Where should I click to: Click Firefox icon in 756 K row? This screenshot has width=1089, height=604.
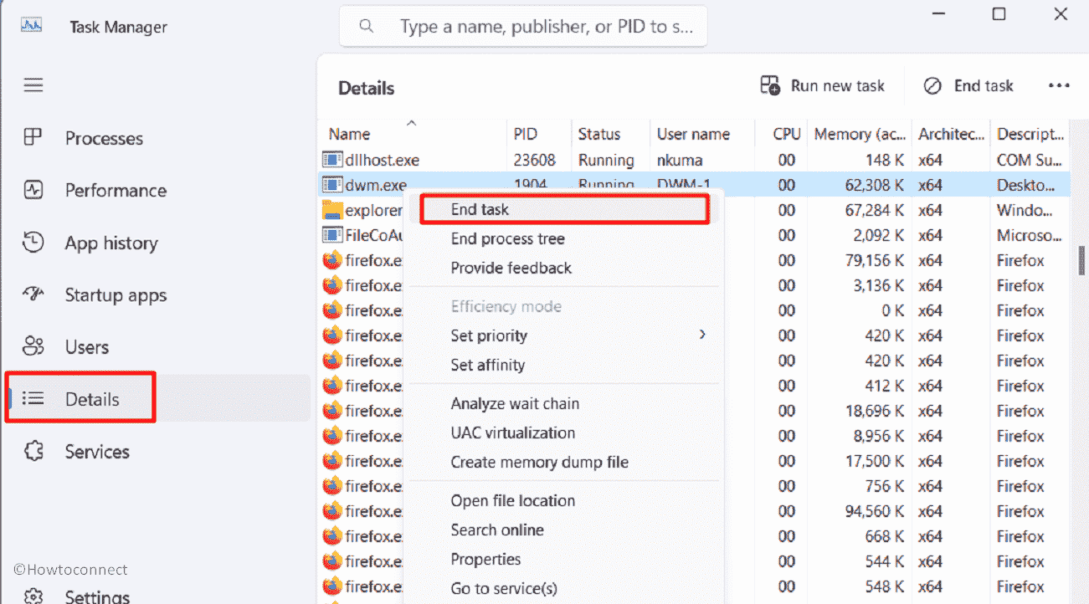tap(332, 486)
